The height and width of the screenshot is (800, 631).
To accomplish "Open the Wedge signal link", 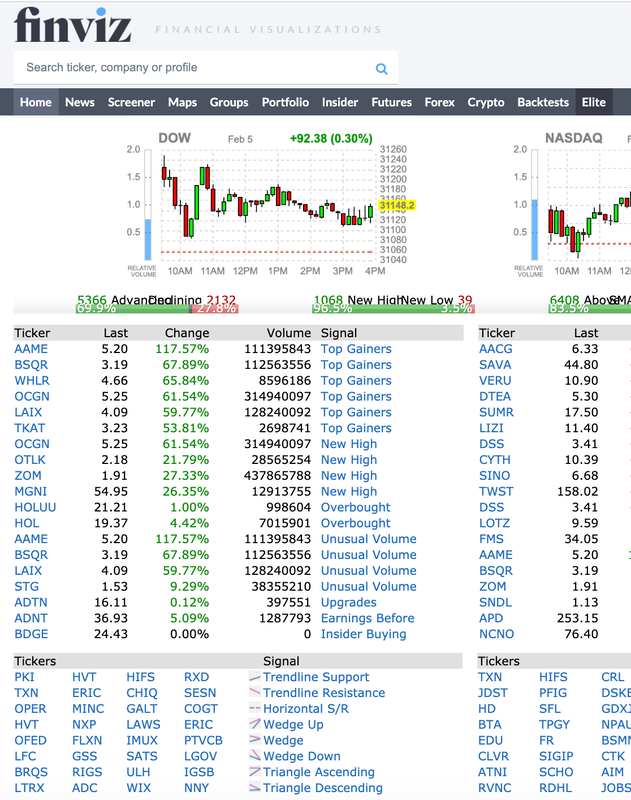I will (x=283, y=740).
